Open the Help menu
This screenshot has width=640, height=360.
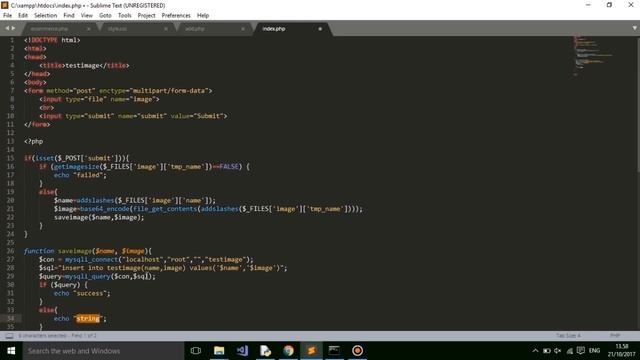(x=203, y=16)
